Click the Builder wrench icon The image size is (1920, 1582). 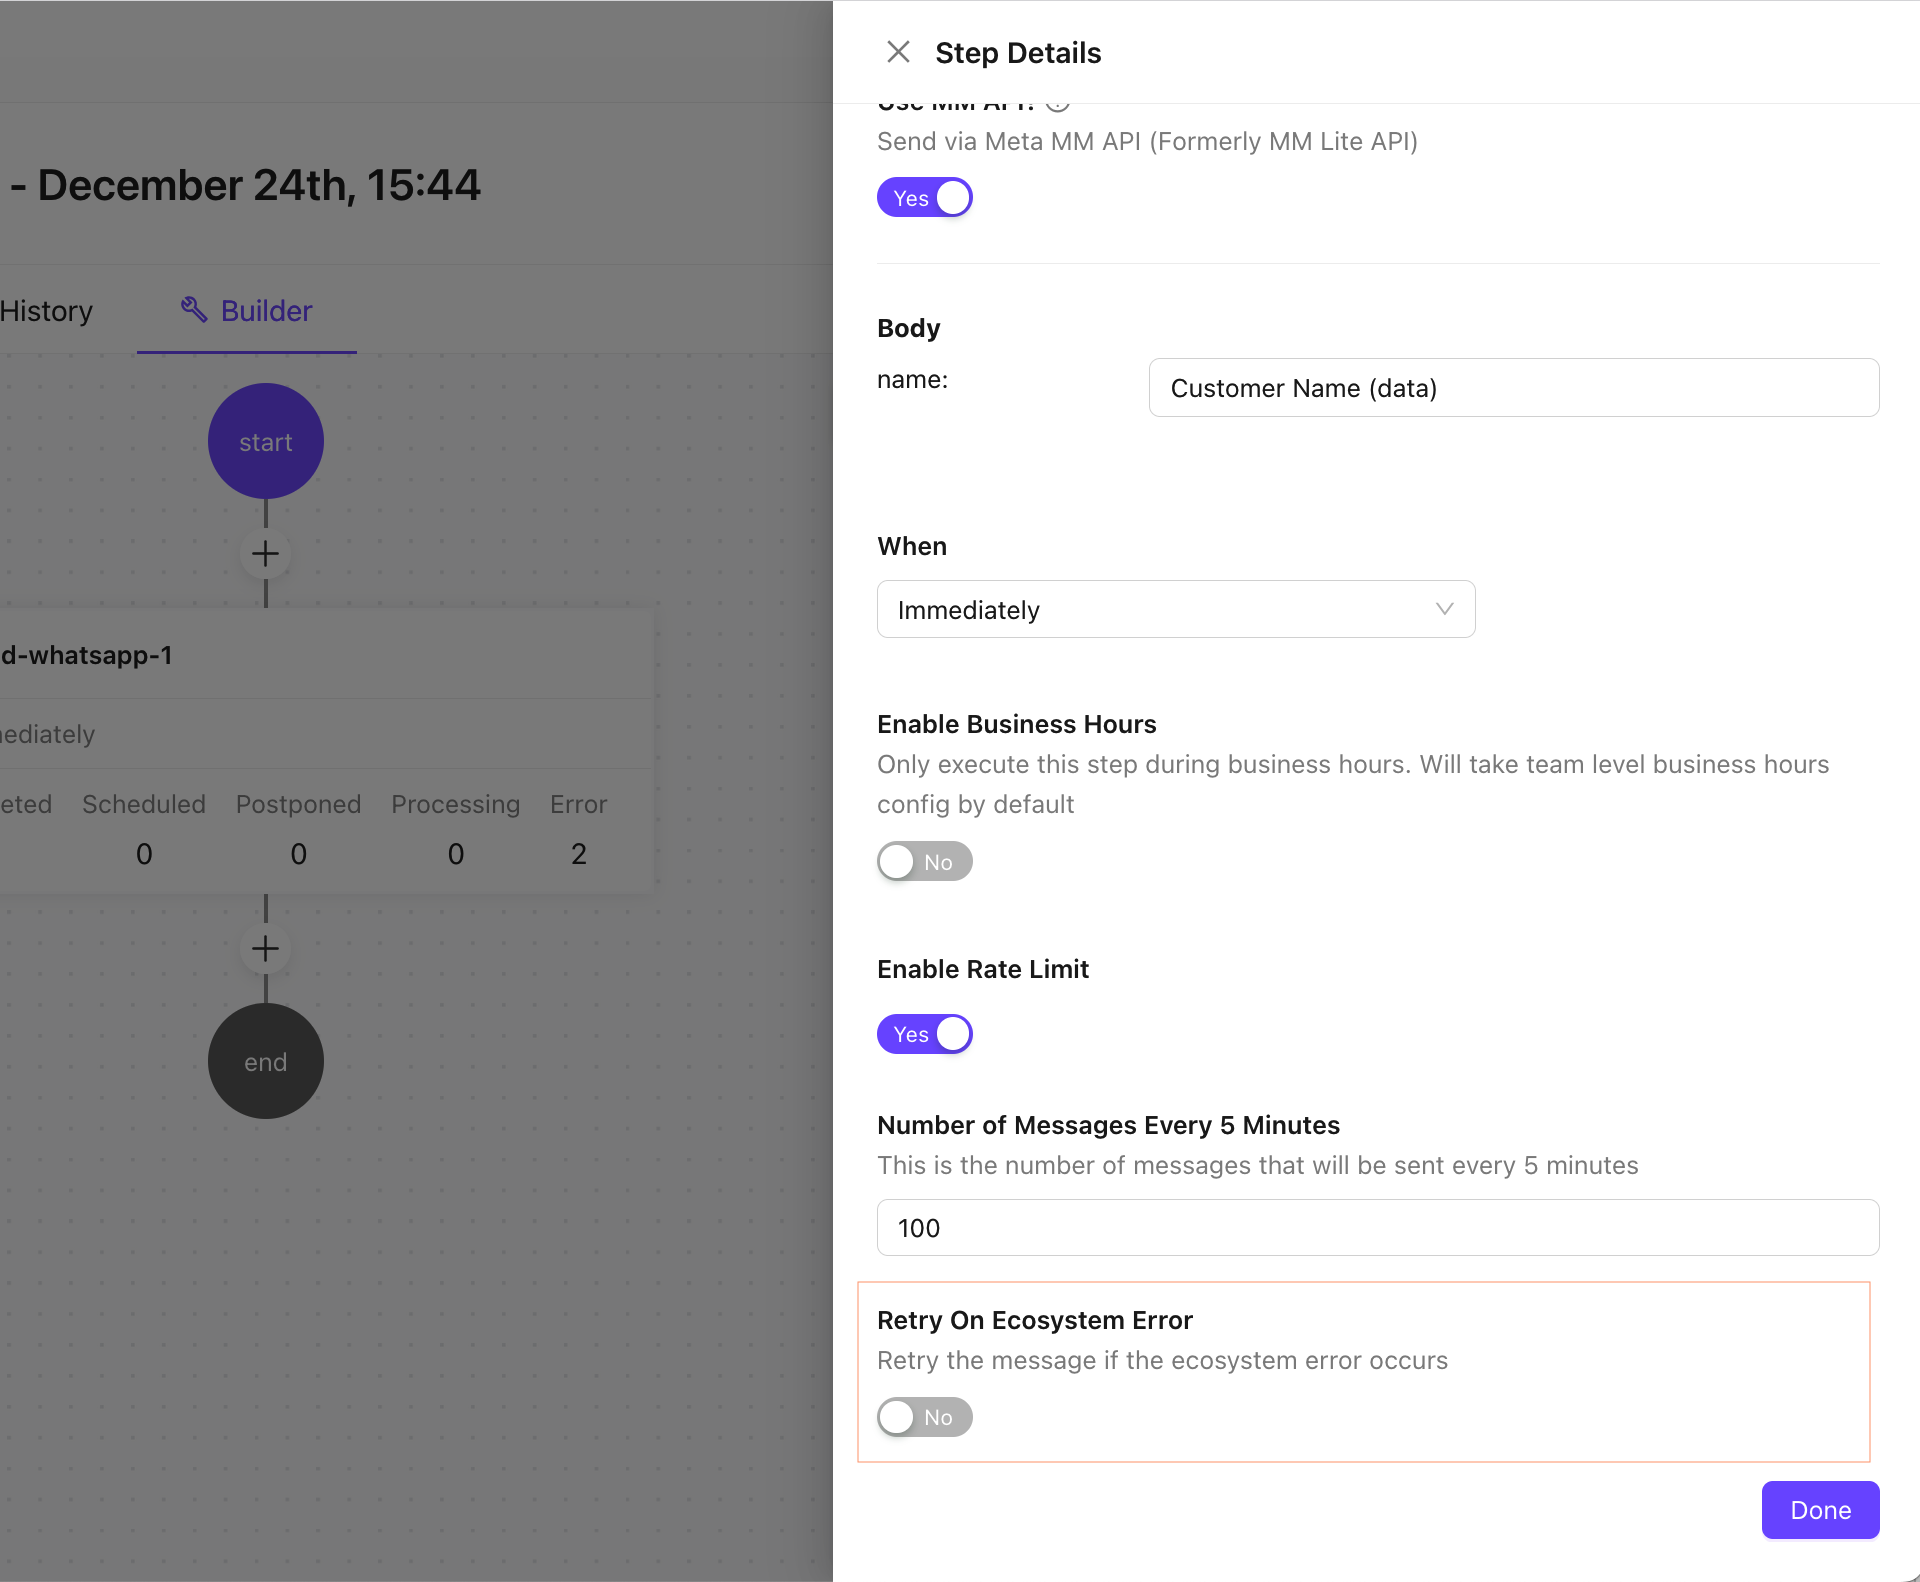(194, 310)
